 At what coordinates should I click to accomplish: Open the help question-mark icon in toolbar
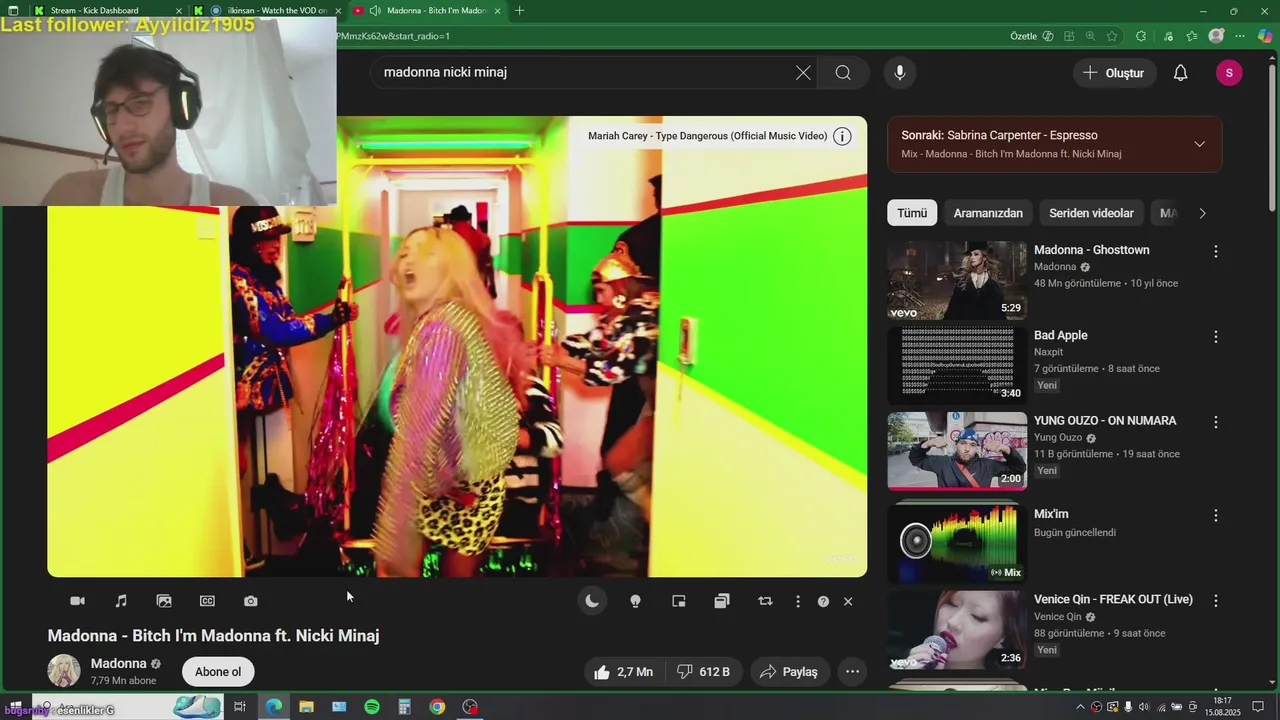point(823,601)
